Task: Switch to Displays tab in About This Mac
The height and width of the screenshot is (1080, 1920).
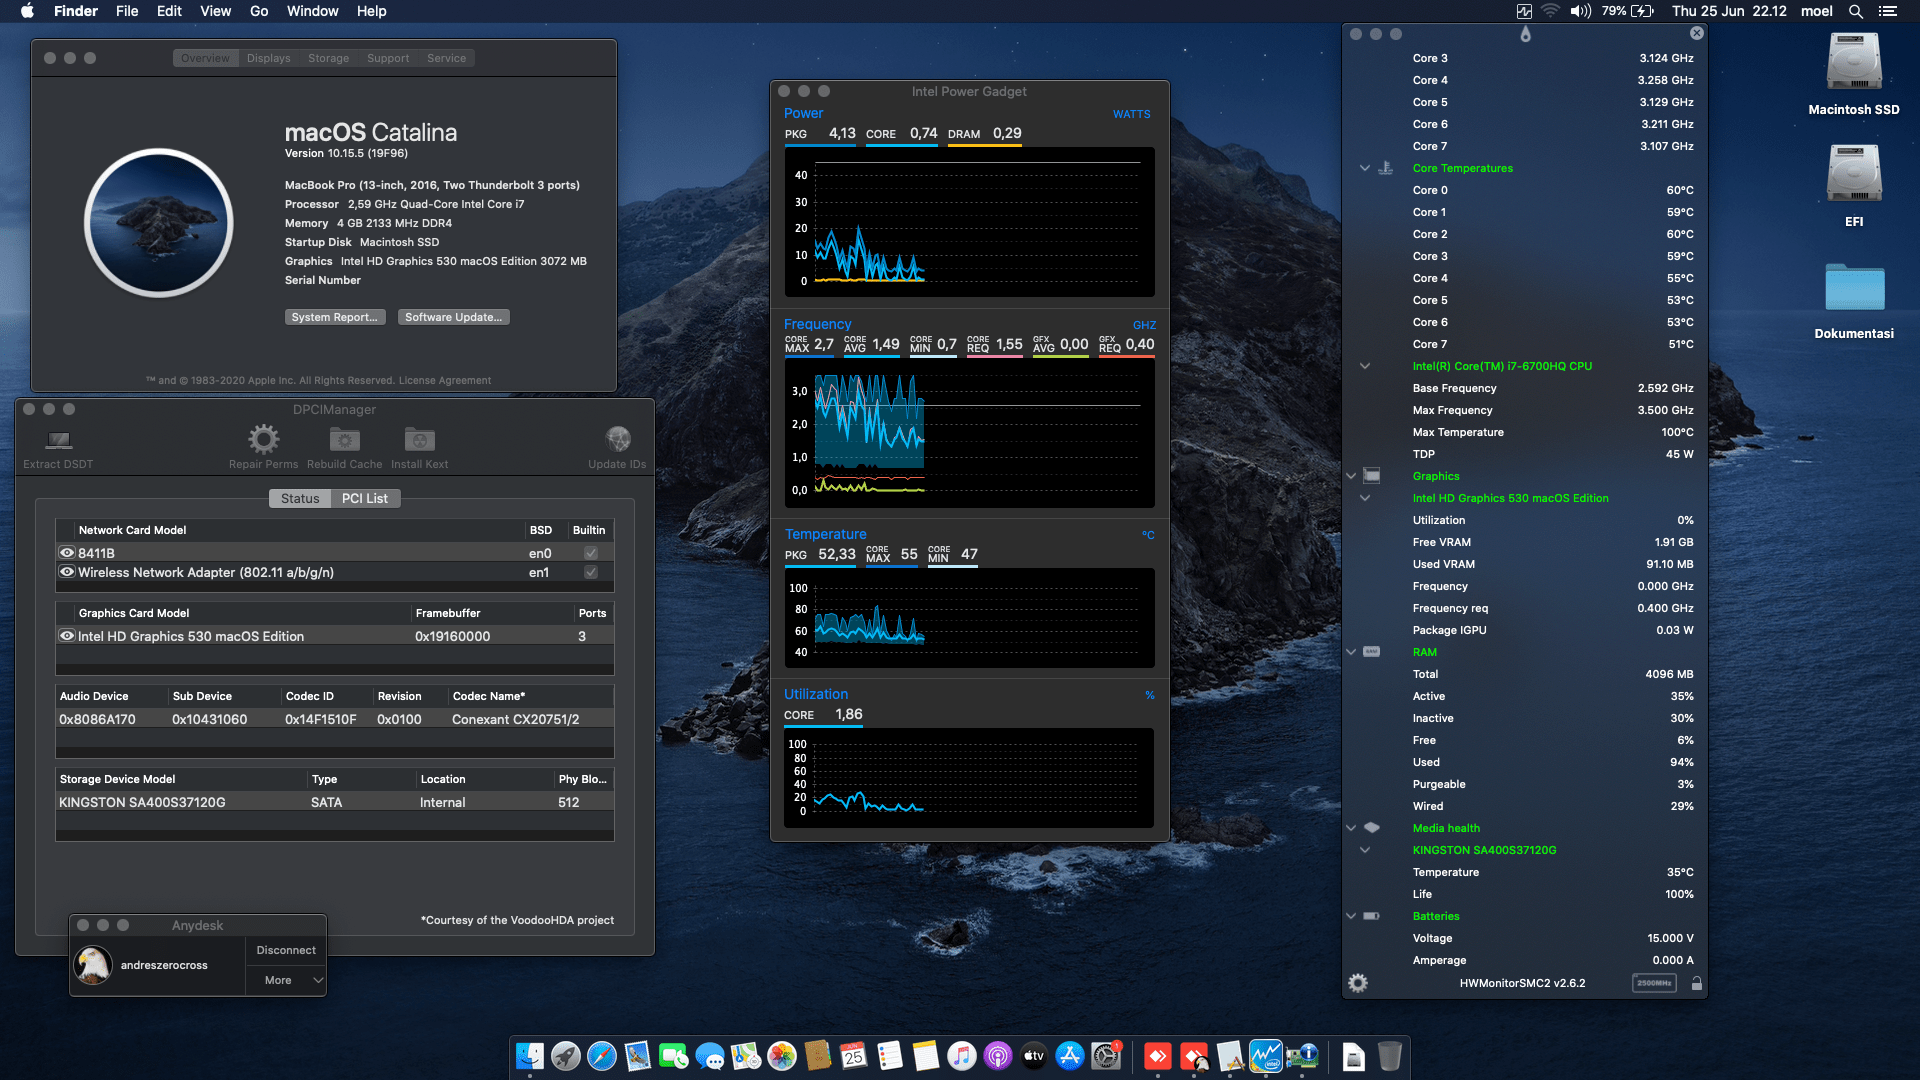Action: (x=269, y=58)
